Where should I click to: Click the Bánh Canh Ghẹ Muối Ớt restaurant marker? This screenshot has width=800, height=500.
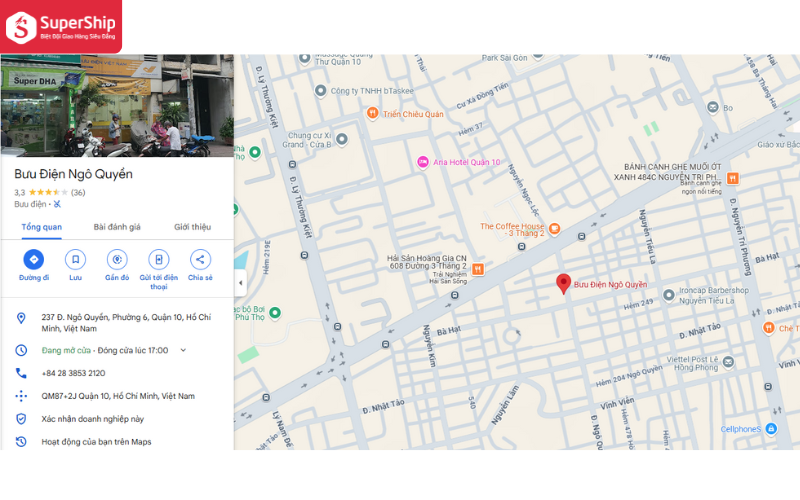click(x=733, y=178)
